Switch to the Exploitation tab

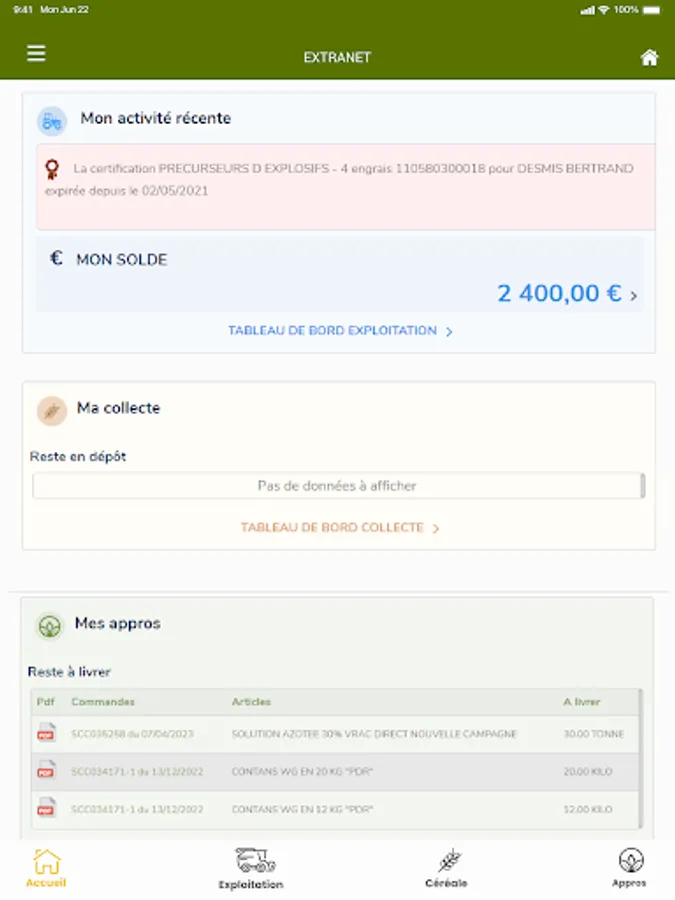(x=252, y=868)
